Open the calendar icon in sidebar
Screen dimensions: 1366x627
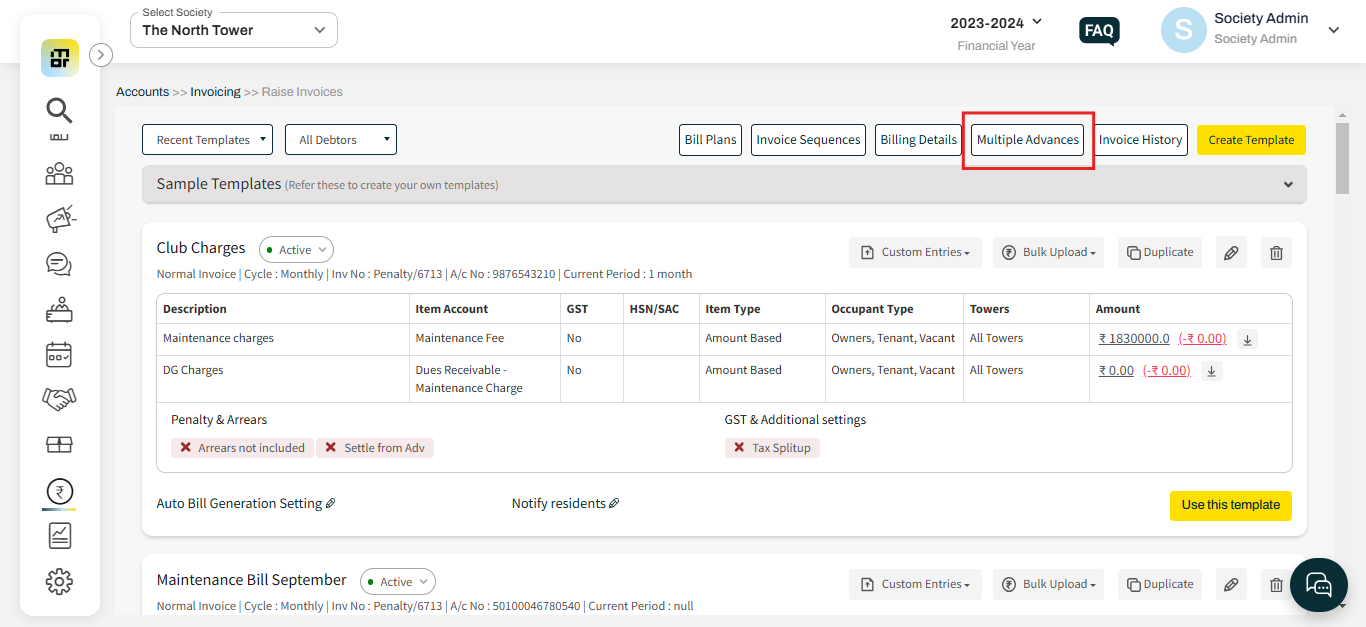[59, 354]
